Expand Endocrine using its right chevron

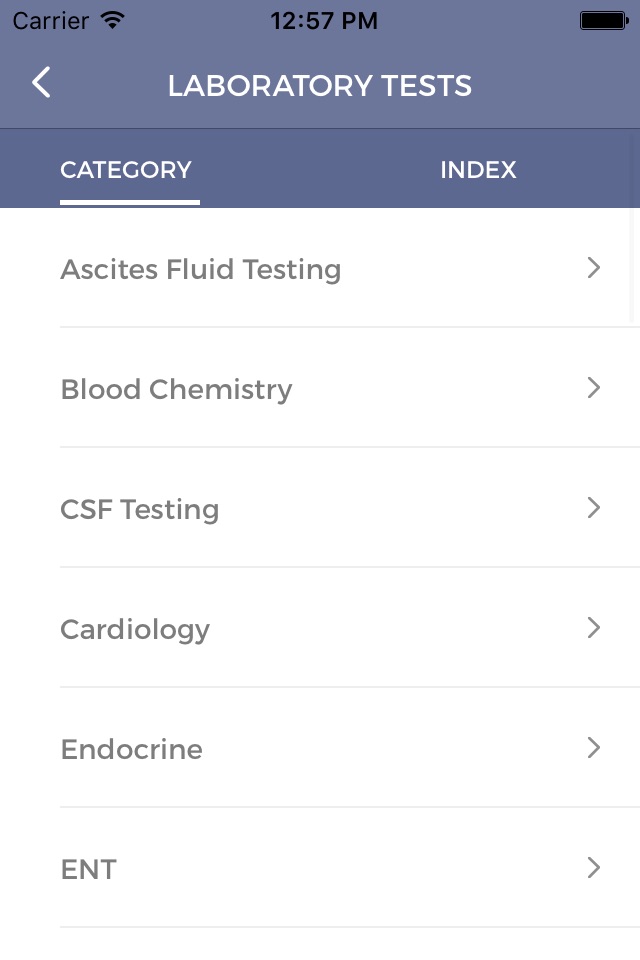pyautogui.click(x=593, y=748)
